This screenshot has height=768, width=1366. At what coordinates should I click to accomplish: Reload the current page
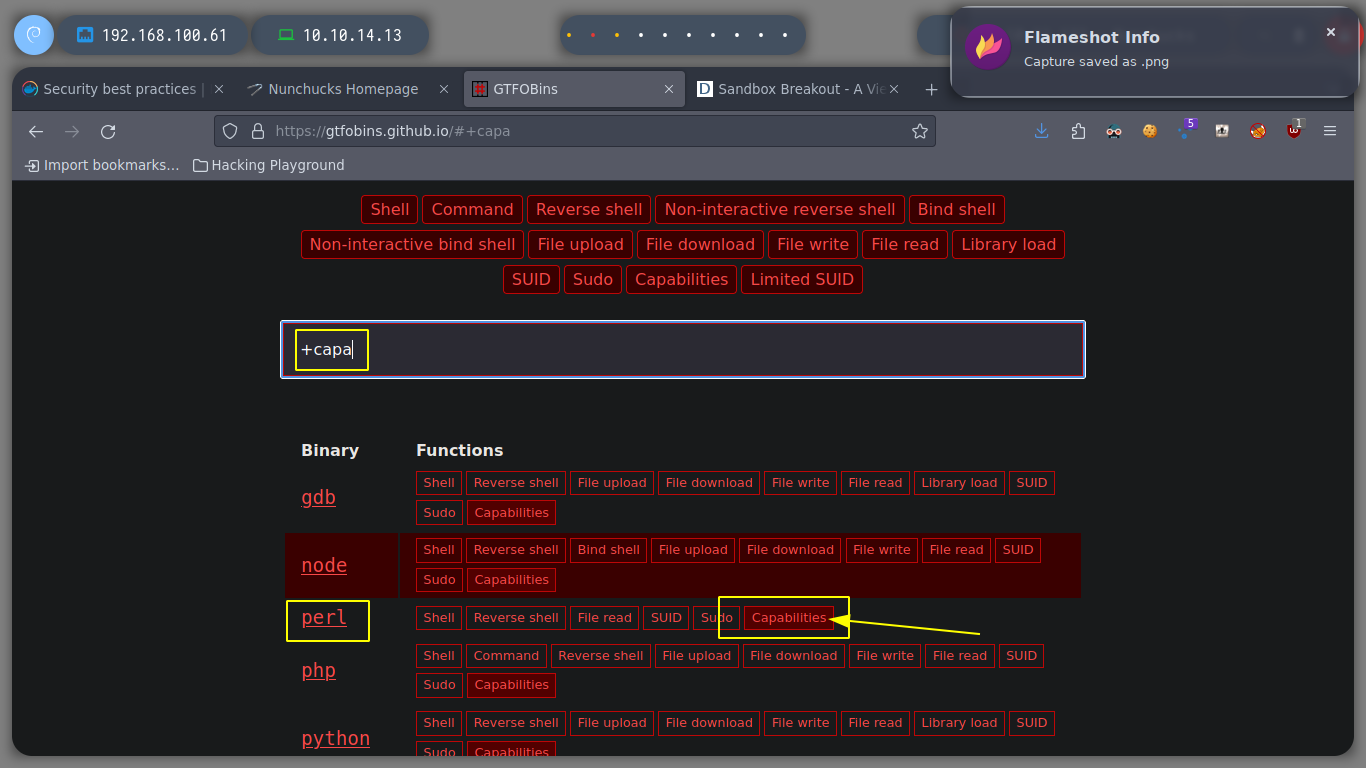[x=108, y=131]
